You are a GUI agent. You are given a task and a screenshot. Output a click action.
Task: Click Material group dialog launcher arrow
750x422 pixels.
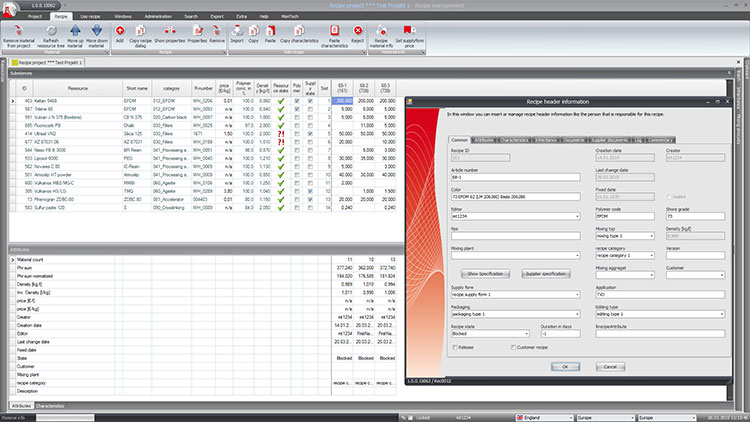point(107,52)
